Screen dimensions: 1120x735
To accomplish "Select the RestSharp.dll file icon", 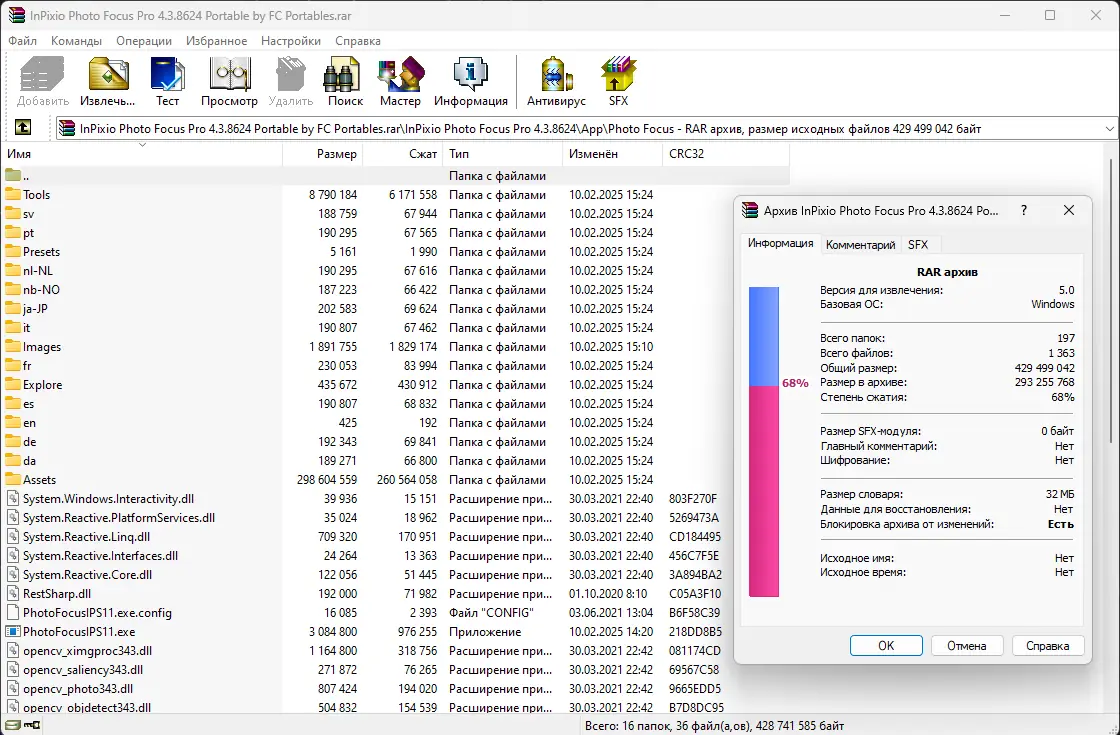I will (13, 594).
